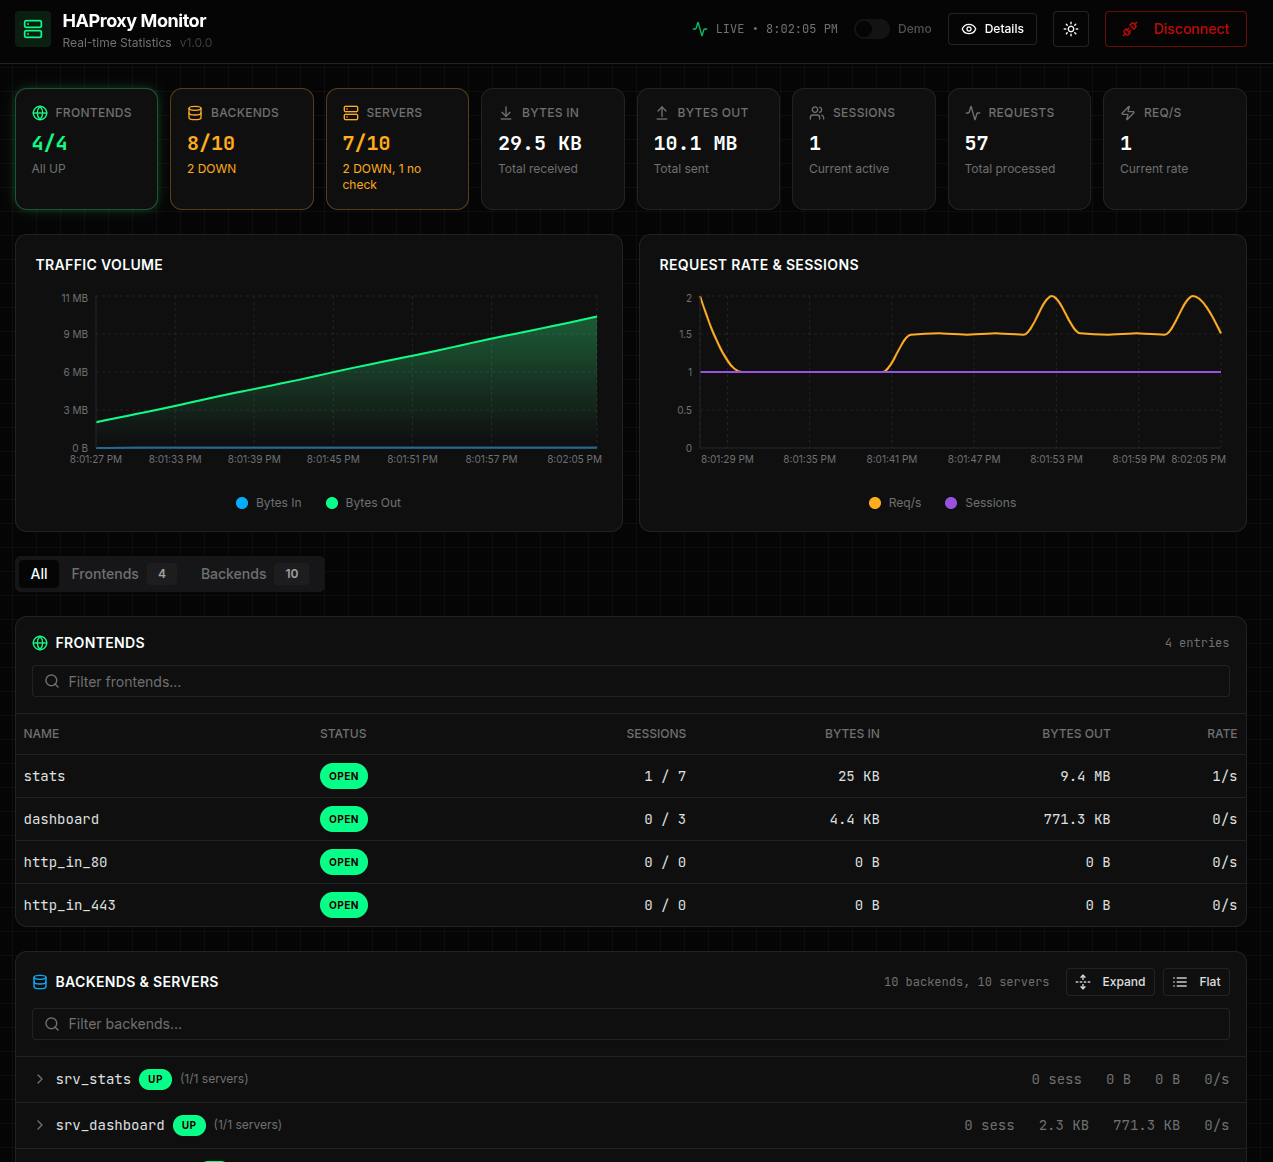Open the Backends tab
Image resolution: width=1273 pixels, height=1162 pixels.
pos(233,574)
